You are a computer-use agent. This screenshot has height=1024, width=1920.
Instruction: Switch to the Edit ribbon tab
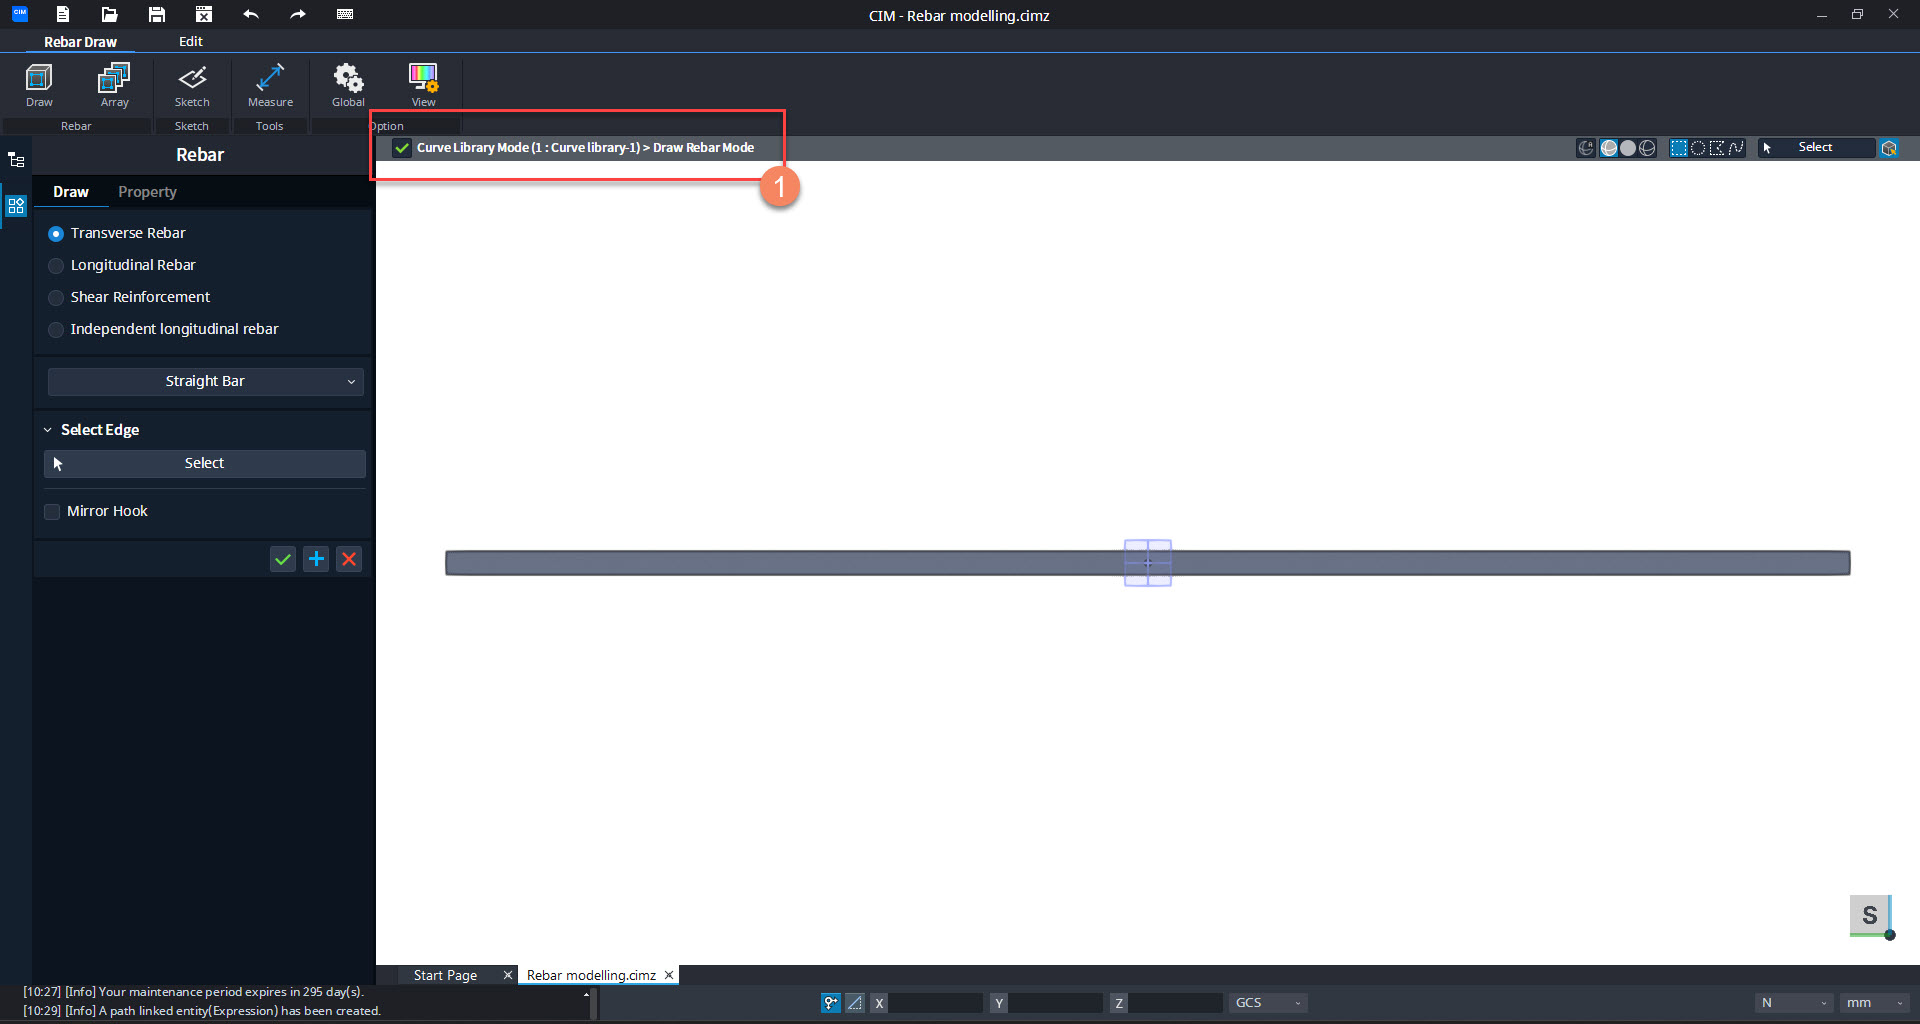[x=190, y=41]
